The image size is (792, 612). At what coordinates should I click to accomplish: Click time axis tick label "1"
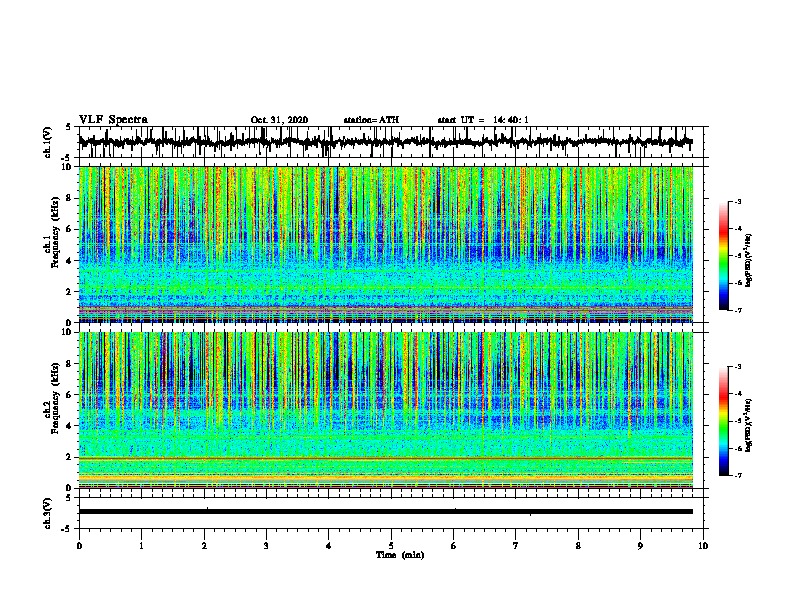141,546
